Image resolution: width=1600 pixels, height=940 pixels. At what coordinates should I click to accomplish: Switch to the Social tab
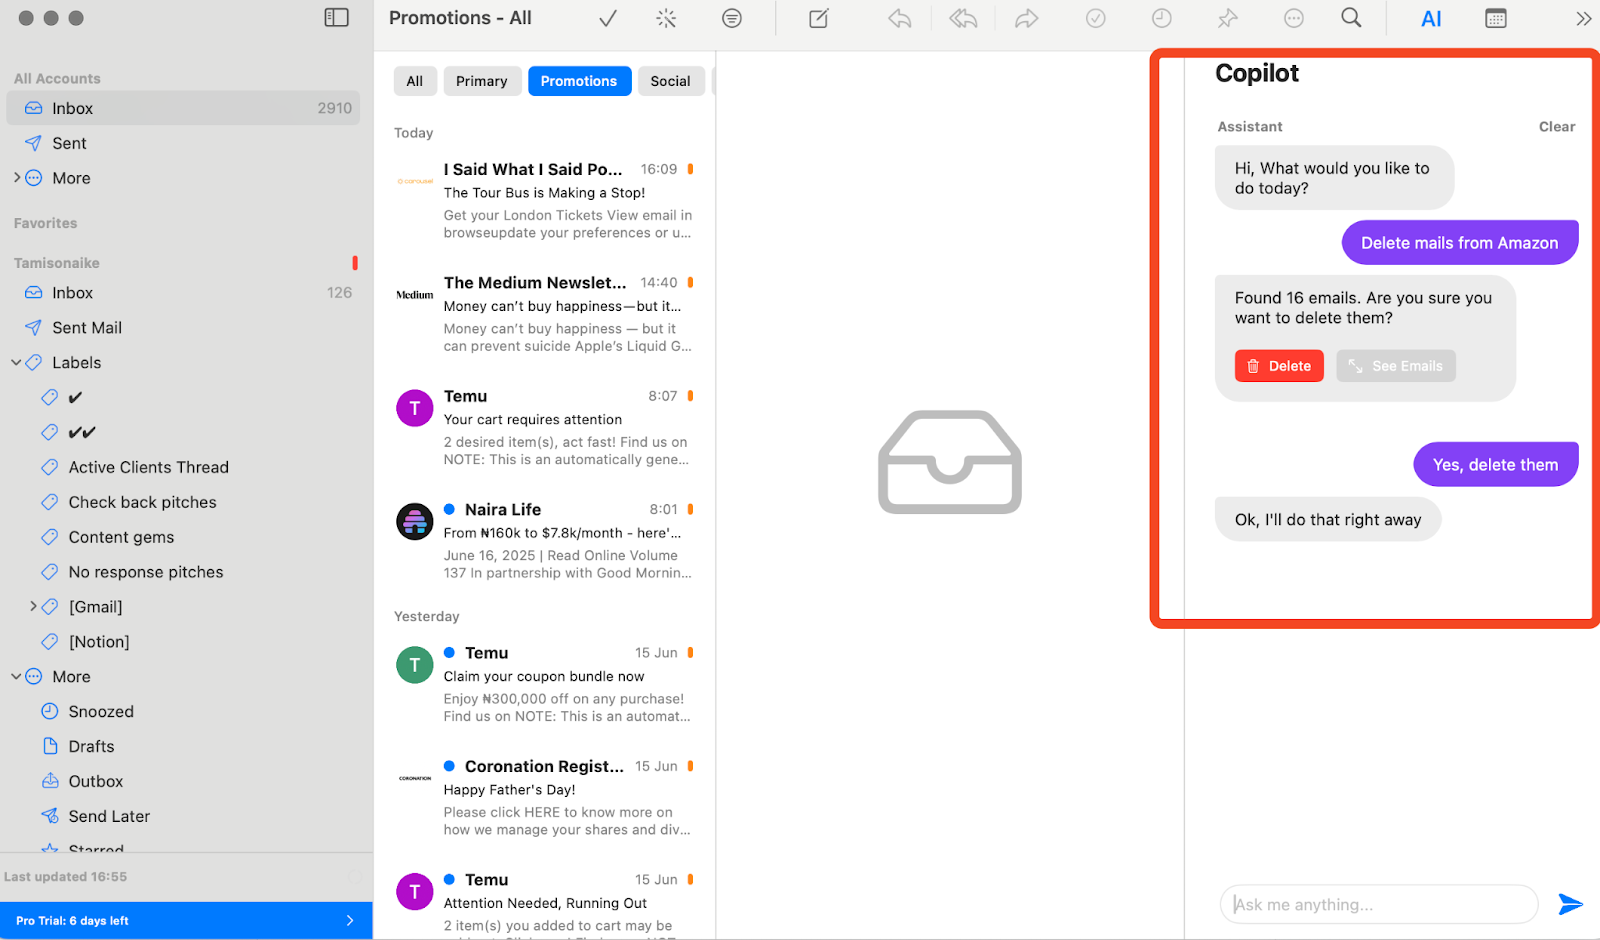(670, 81)
